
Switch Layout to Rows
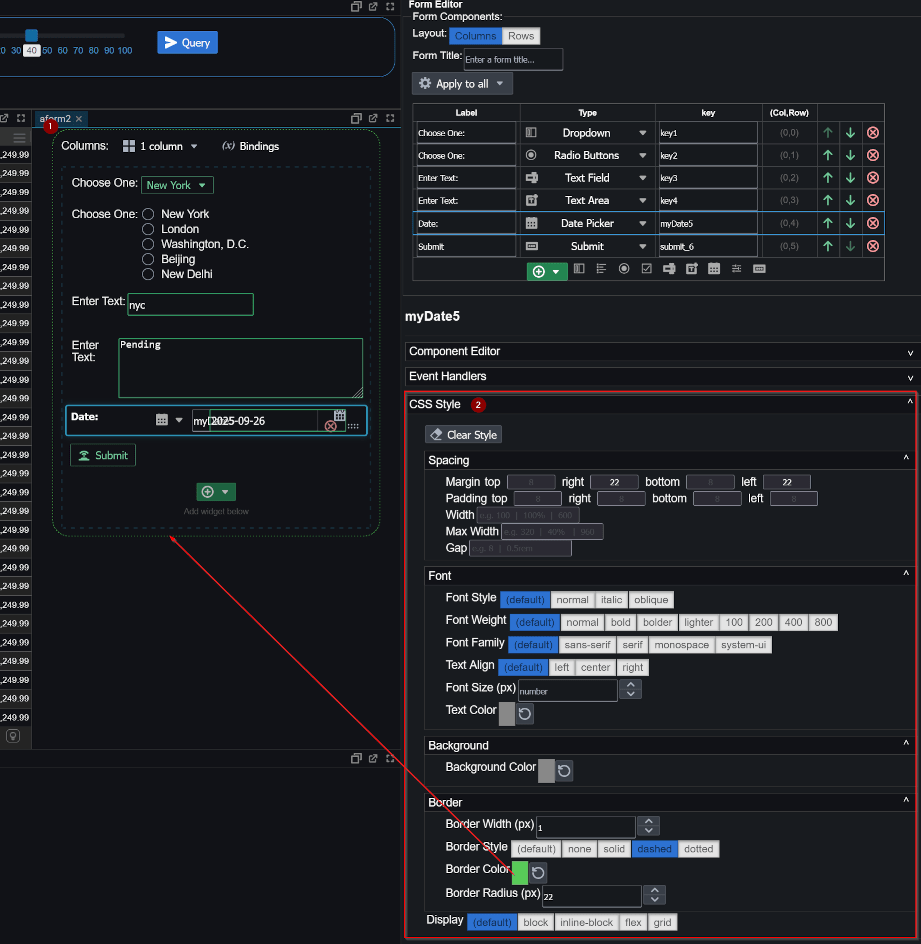520,36
